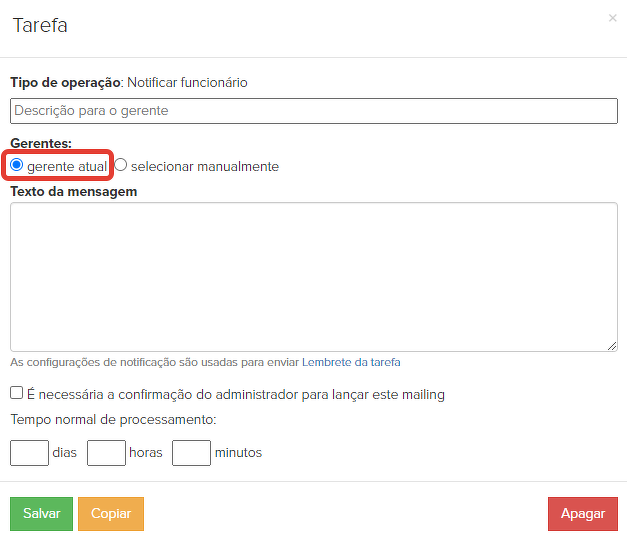Click the 'Descrição para o gerente' input field
This screenshot has width=627, height=545.
coord(314,110)
